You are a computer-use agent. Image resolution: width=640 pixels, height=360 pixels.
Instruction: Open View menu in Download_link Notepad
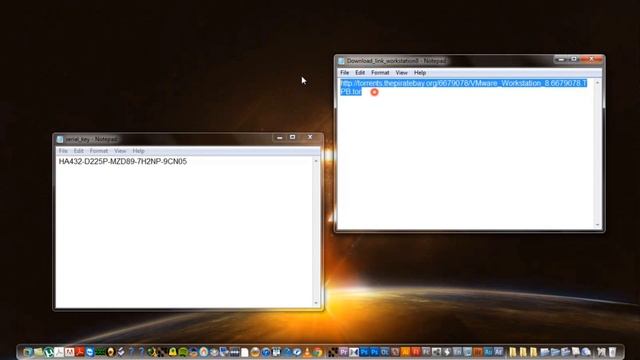401,73
